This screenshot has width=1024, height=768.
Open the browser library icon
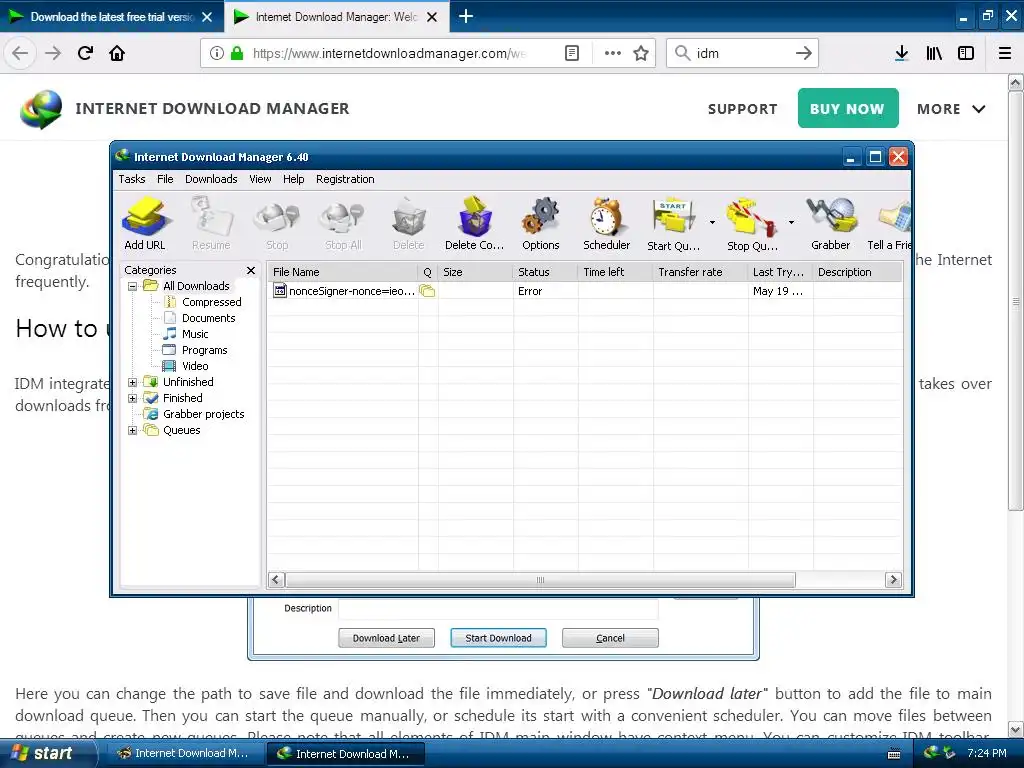point(934,54)
